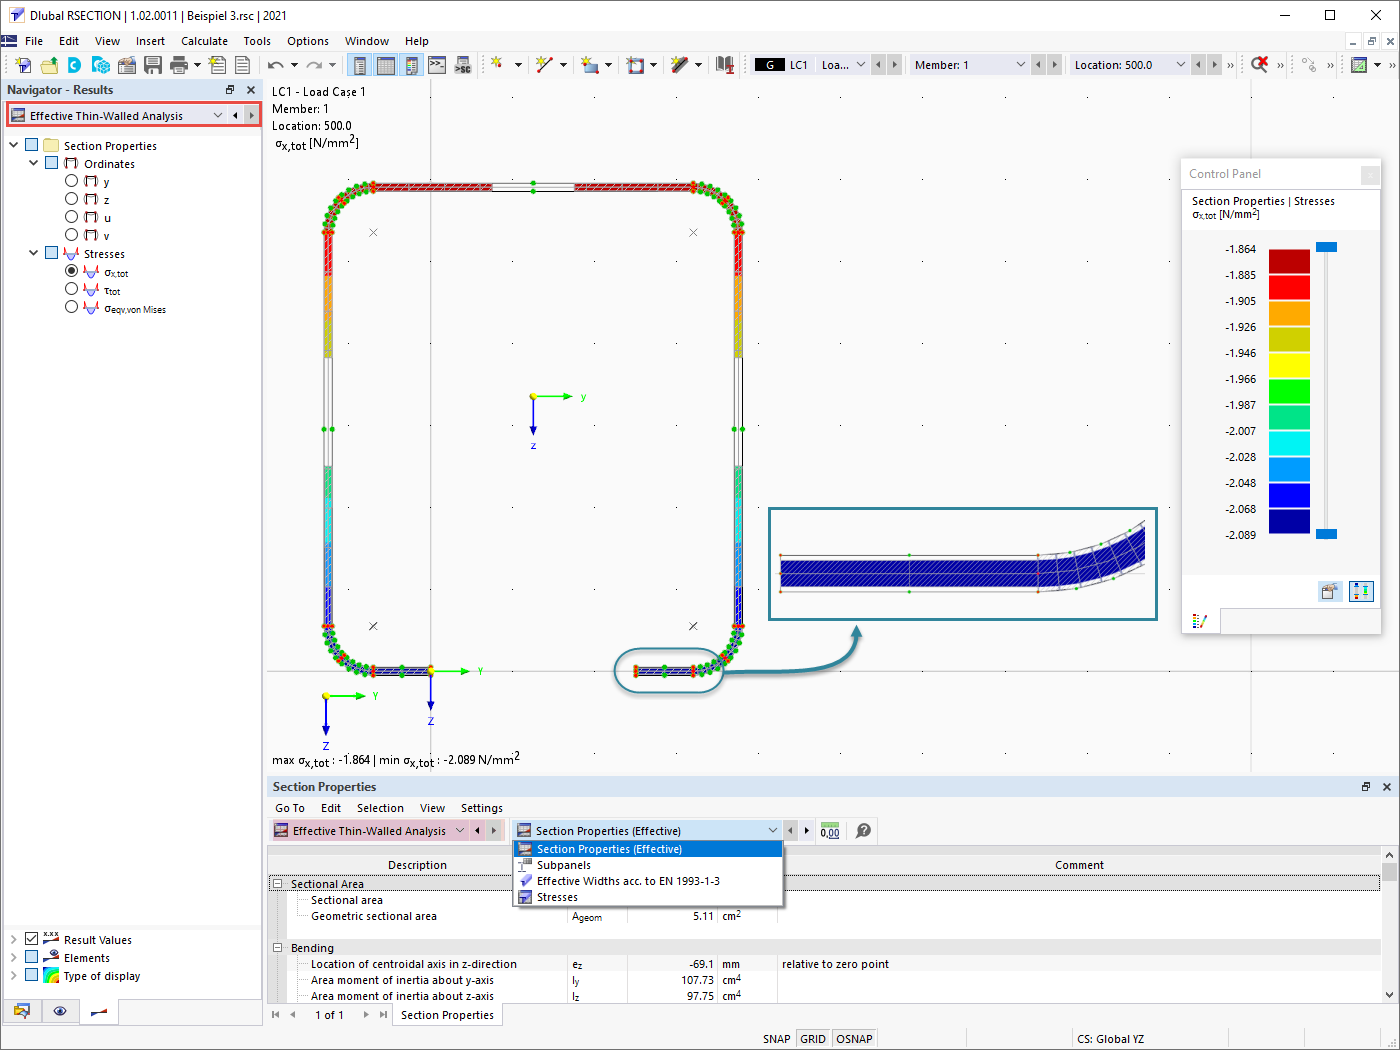This screenshot has width=1400, height=1050.
Task: Open the Insert menu
Action: 150,41
